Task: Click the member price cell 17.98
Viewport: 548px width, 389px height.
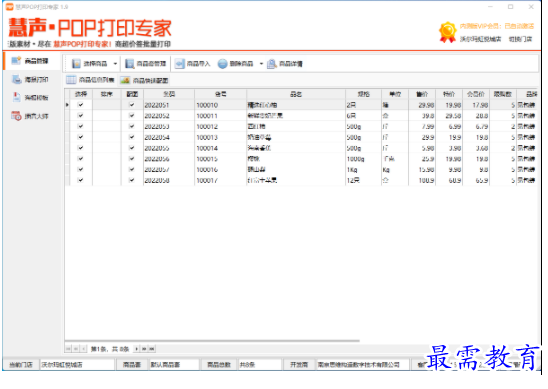Action: 476,105
